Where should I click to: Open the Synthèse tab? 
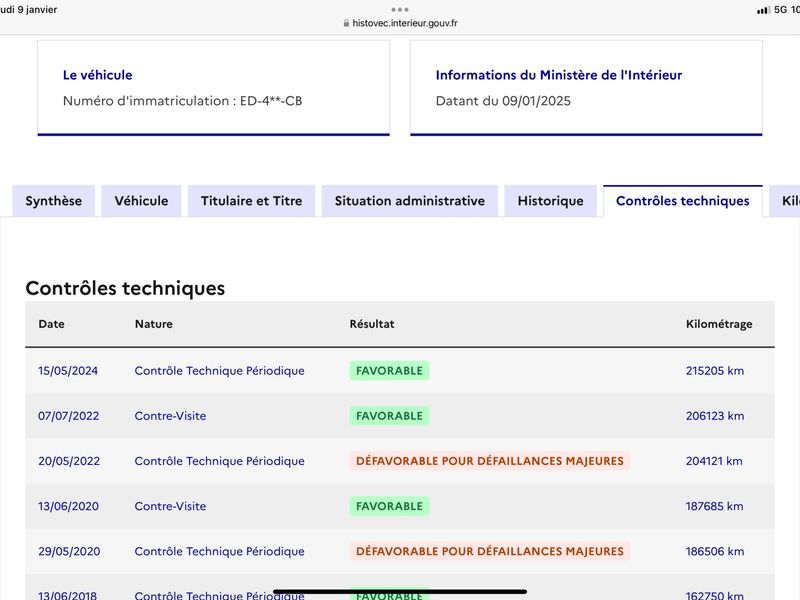pos(54,201)
